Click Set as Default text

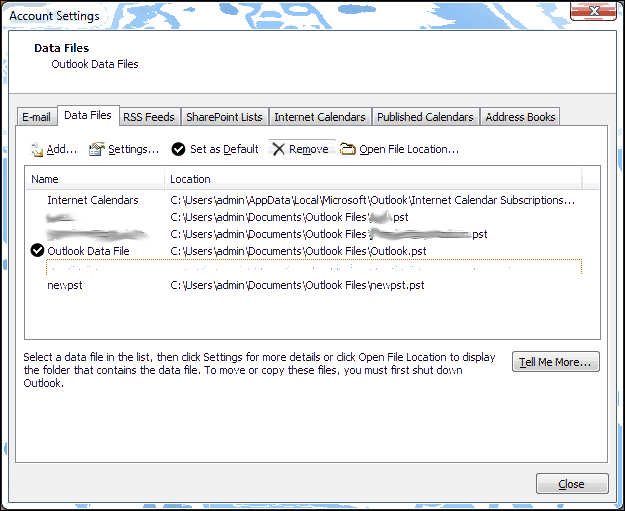[224, 149]
